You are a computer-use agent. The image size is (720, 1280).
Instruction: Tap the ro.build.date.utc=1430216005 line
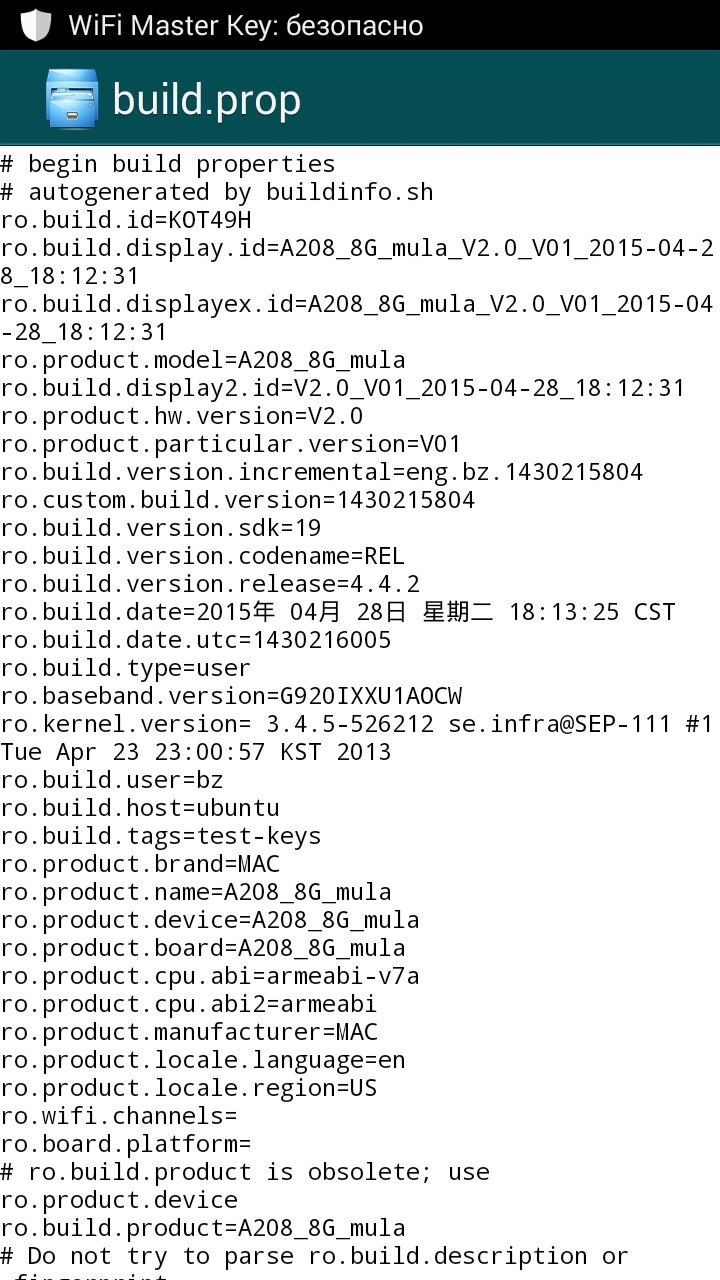tap(196, 639)
